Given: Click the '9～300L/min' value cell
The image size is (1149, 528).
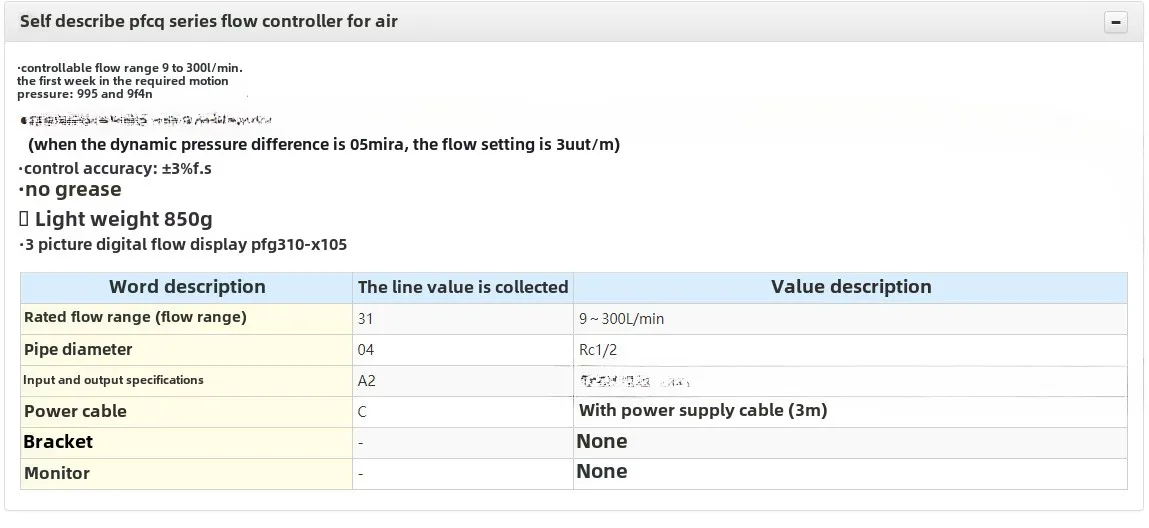Looking at the screenshot, I should point(621,319).
